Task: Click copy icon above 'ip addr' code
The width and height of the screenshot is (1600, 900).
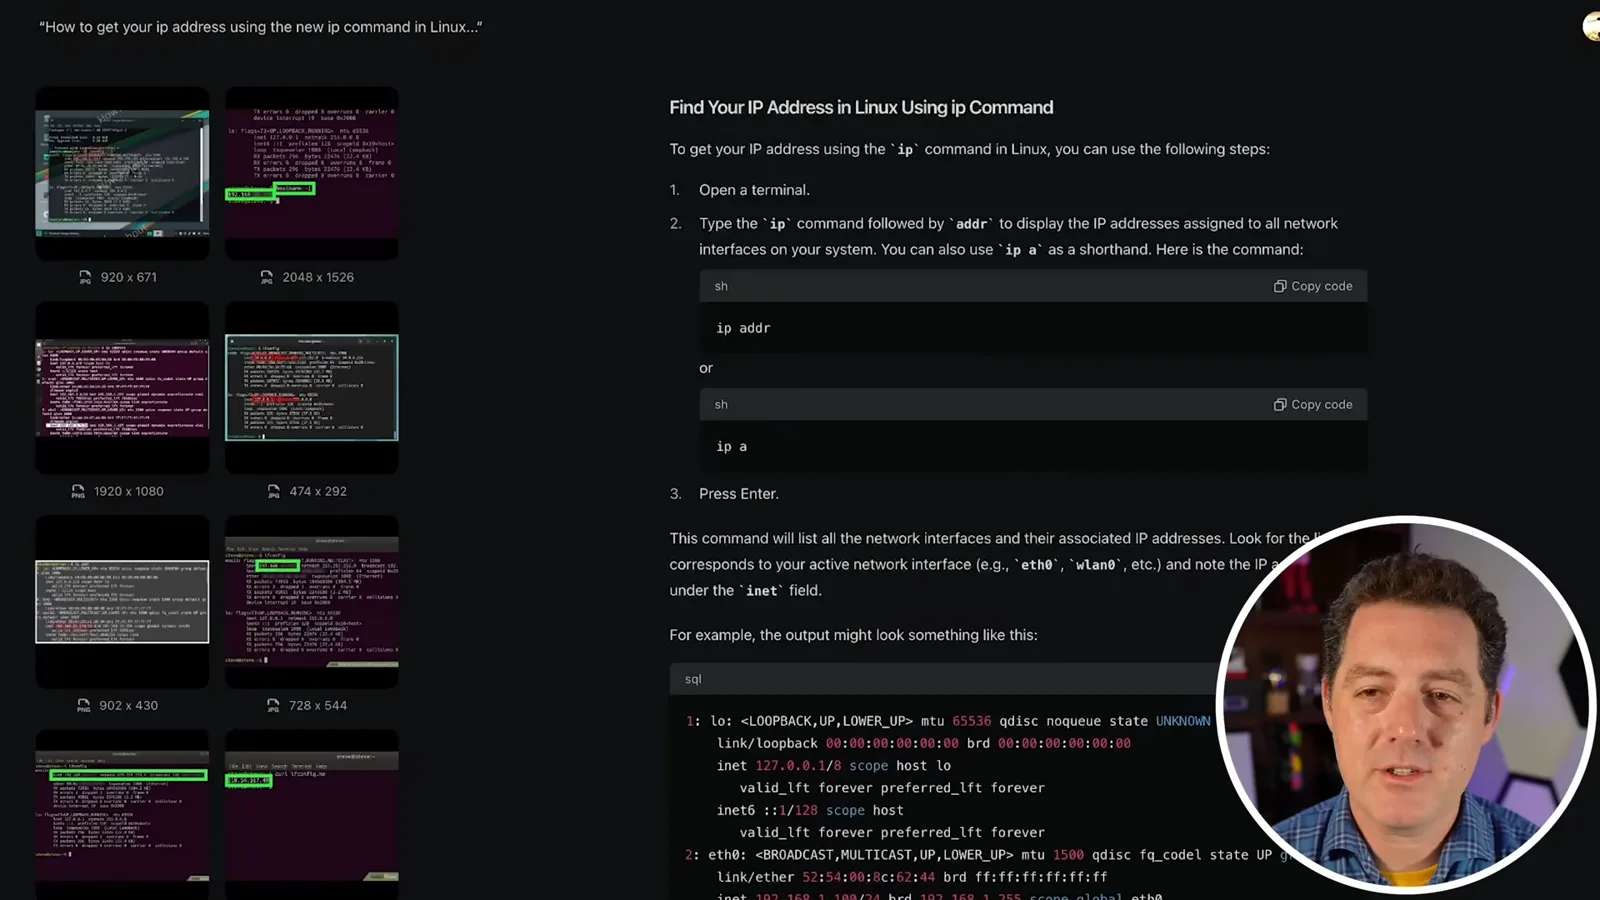Action: (1279, 286)
